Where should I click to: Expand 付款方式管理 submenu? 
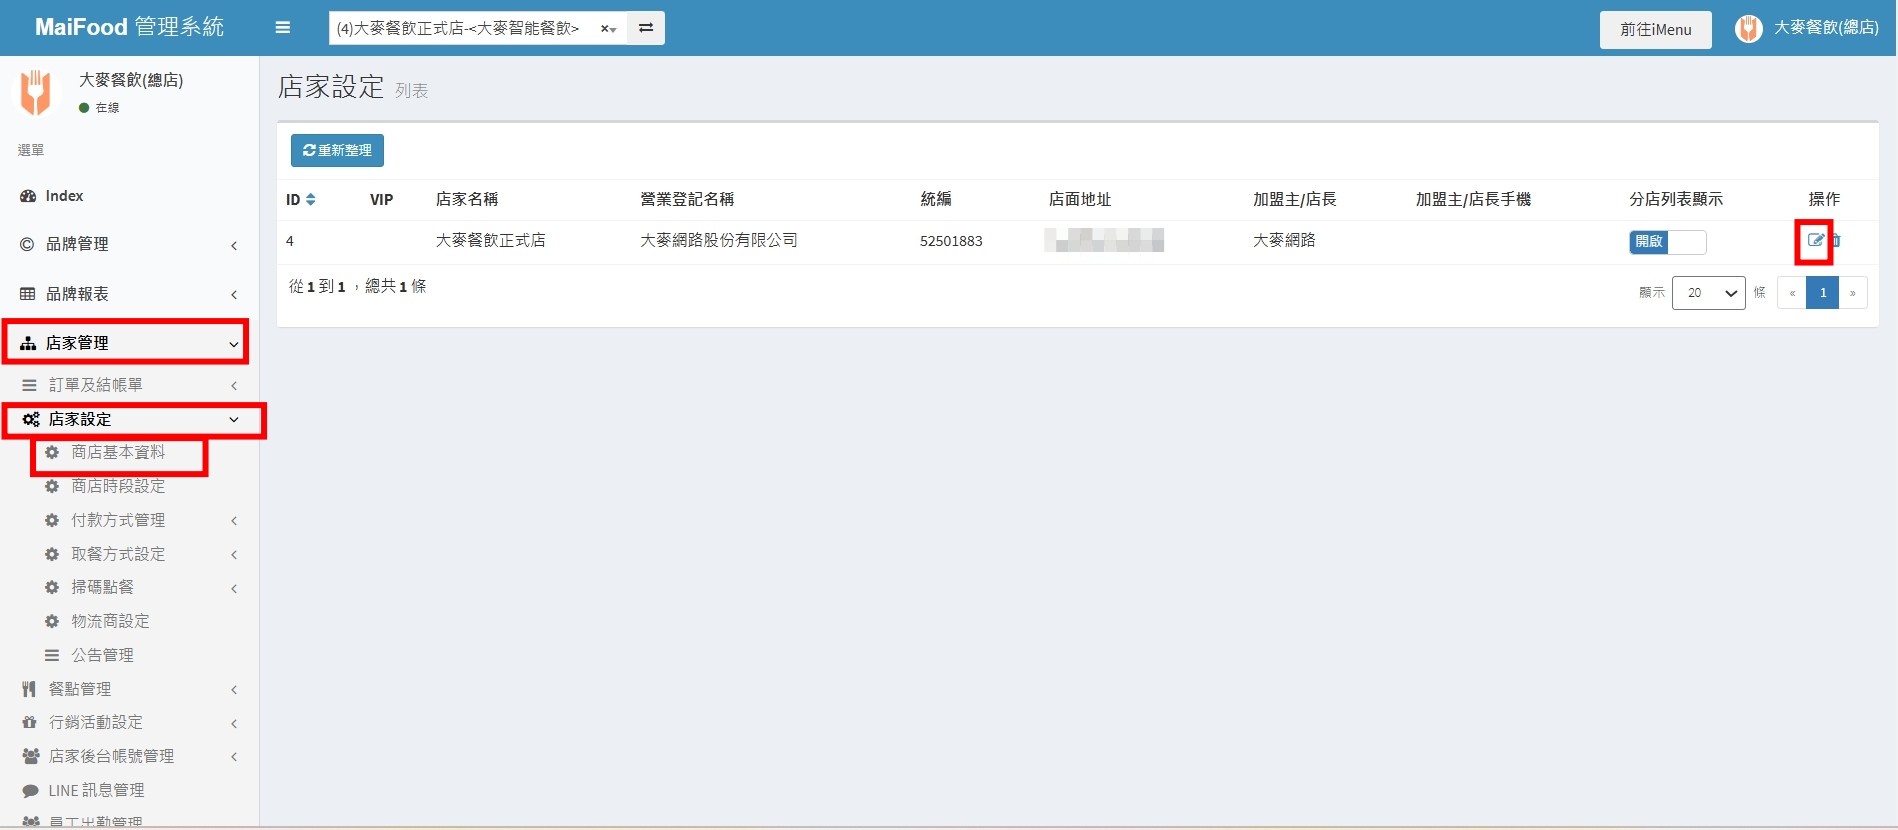click(118, 520)
